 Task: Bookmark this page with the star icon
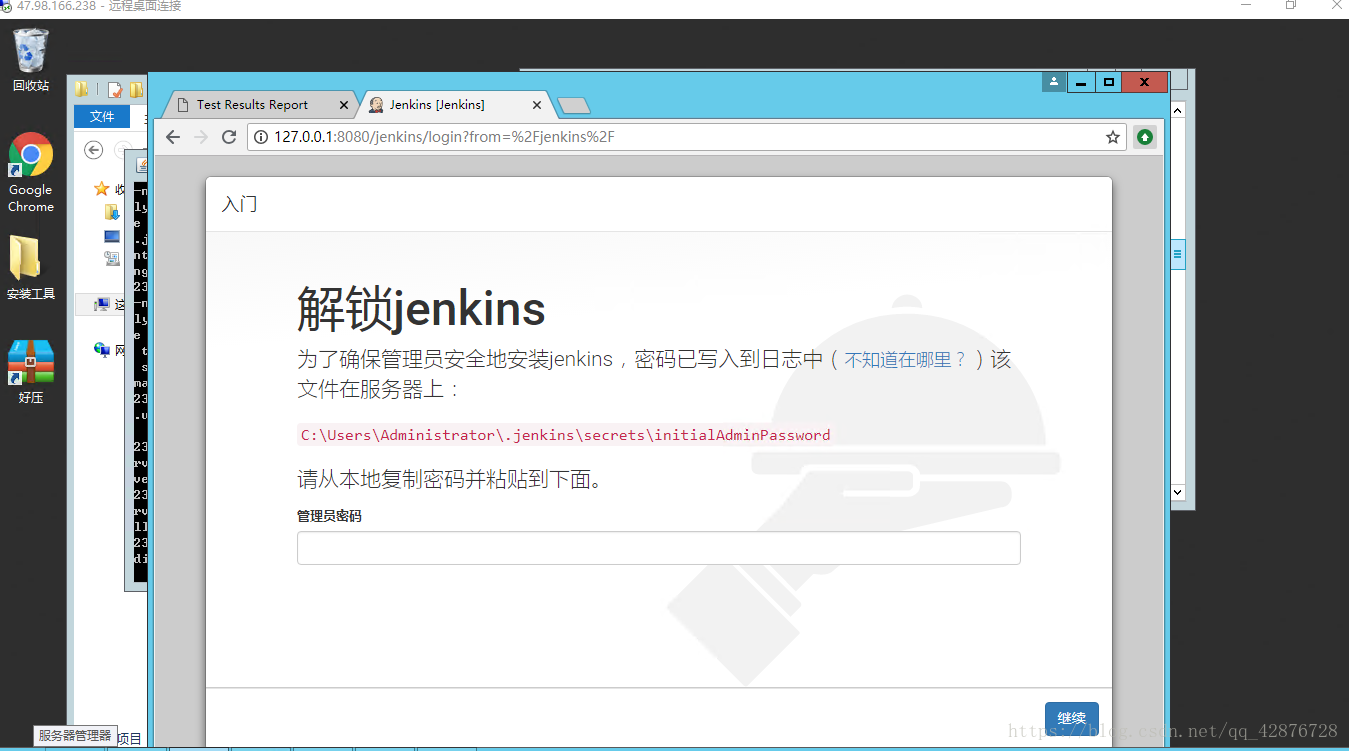1112,137
